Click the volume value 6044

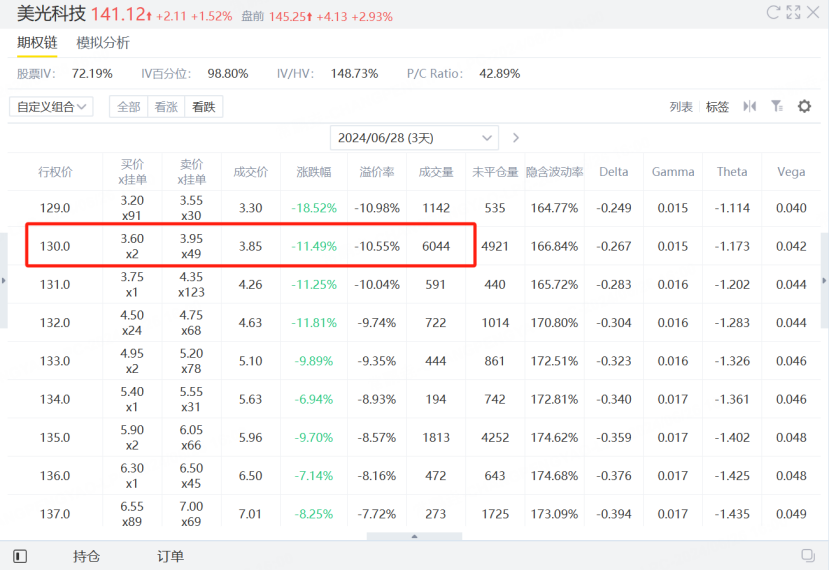(x=436, y=246)
